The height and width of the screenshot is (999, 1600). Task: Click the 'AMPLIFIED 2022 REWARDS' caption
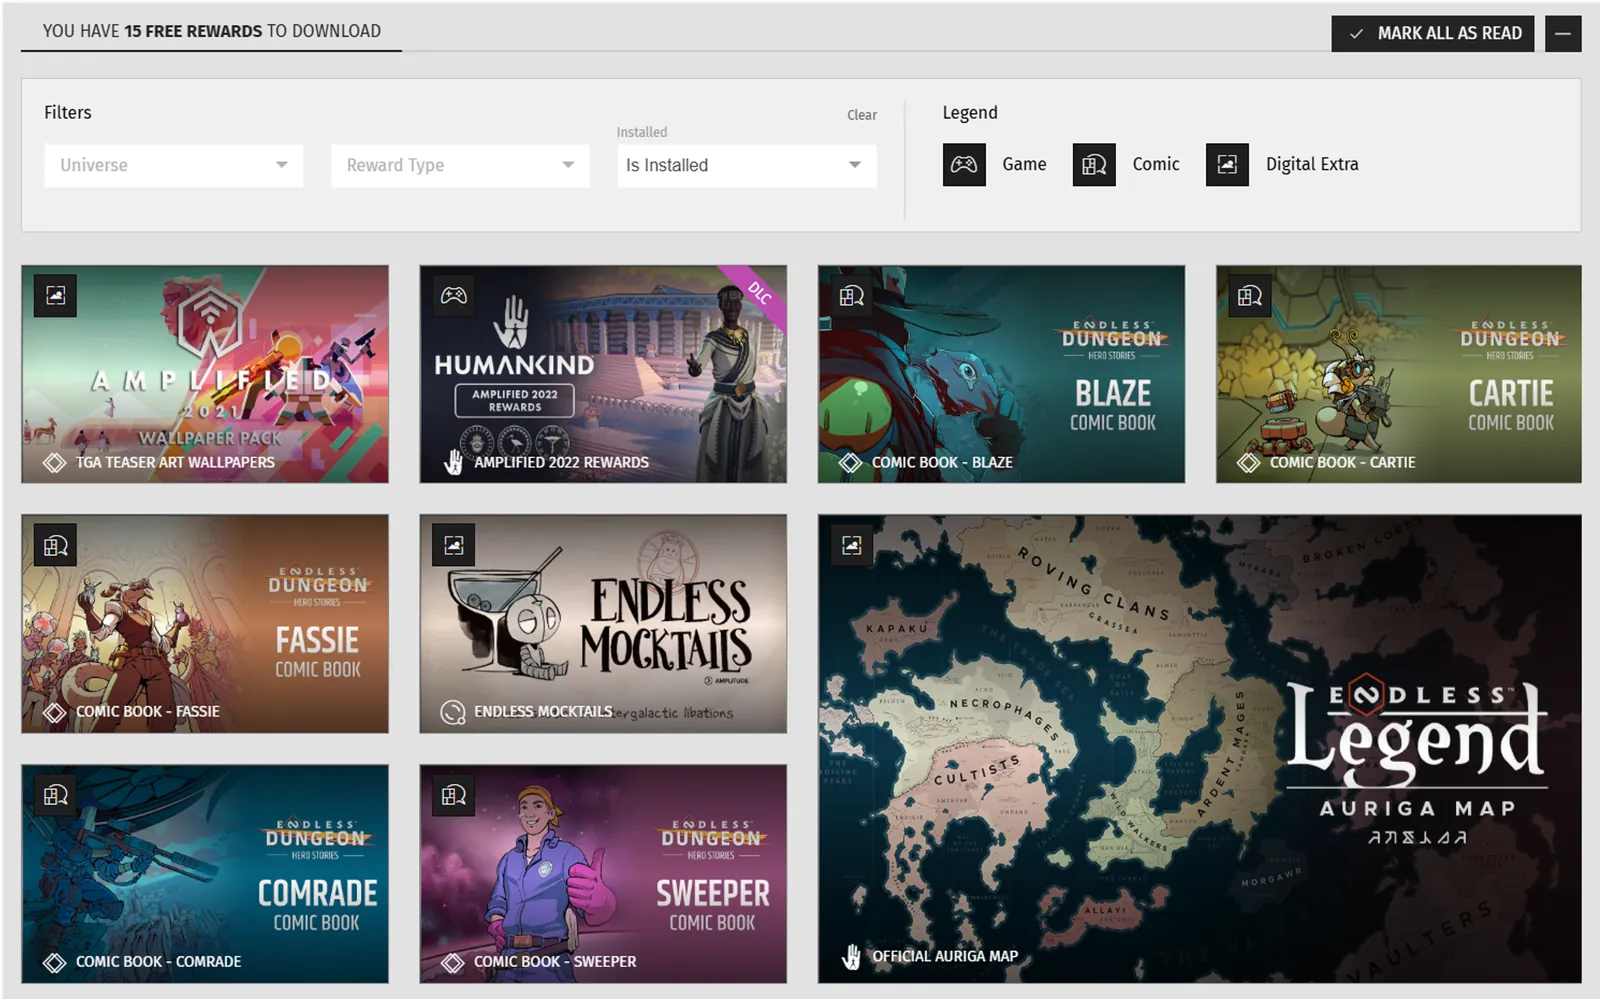point(561,463)
